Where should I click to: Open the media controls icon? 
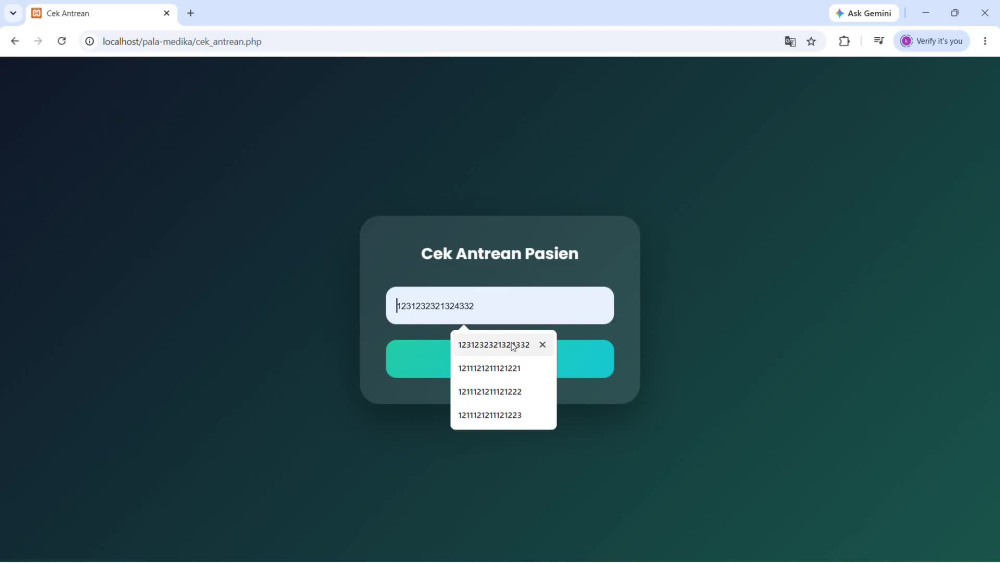click(x=879, y=41)
